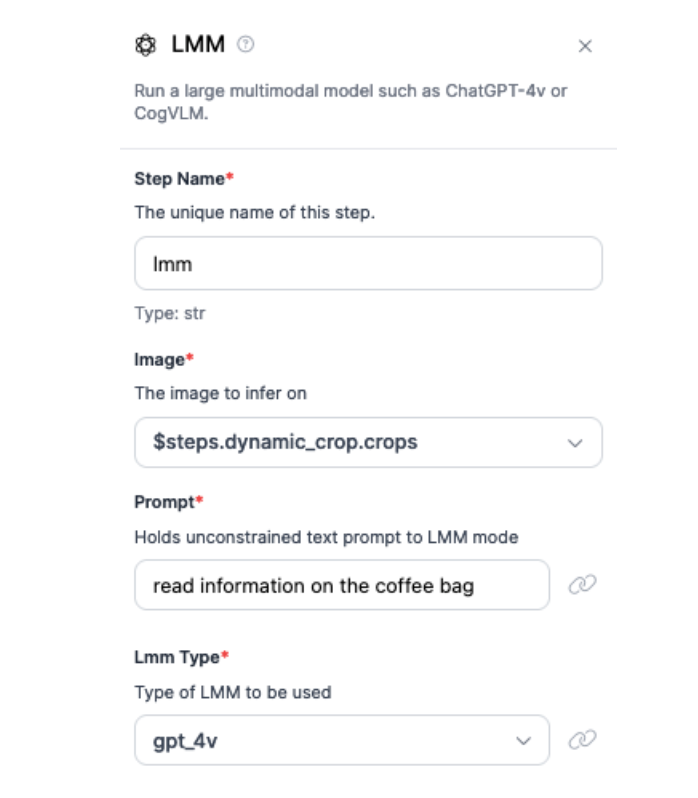Screen dimensions: 698x798
Task: Click the link icon next to Prompt field
Action: (x=582, y=585)
